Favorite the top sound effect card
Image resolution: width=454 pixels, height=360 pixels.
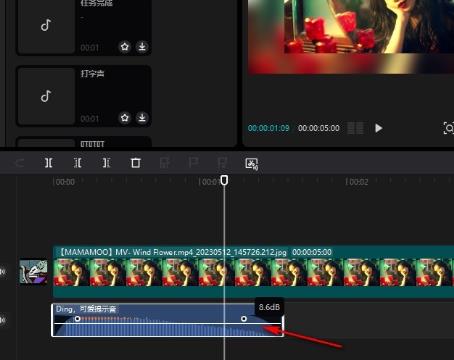pyautogui.click(x=125, y=47)
